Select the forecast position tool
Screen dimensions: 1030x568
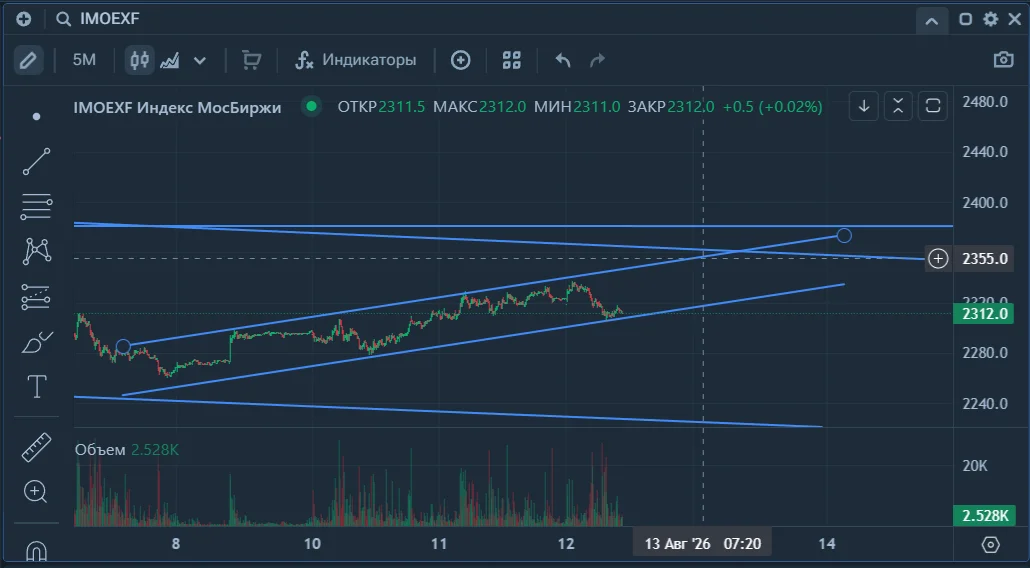(36, 297)
